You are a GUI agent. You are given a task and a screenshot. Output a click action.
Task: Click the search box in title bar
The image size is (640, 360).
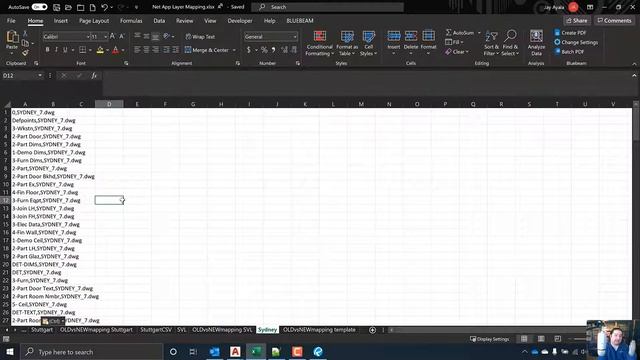[327, 7]
